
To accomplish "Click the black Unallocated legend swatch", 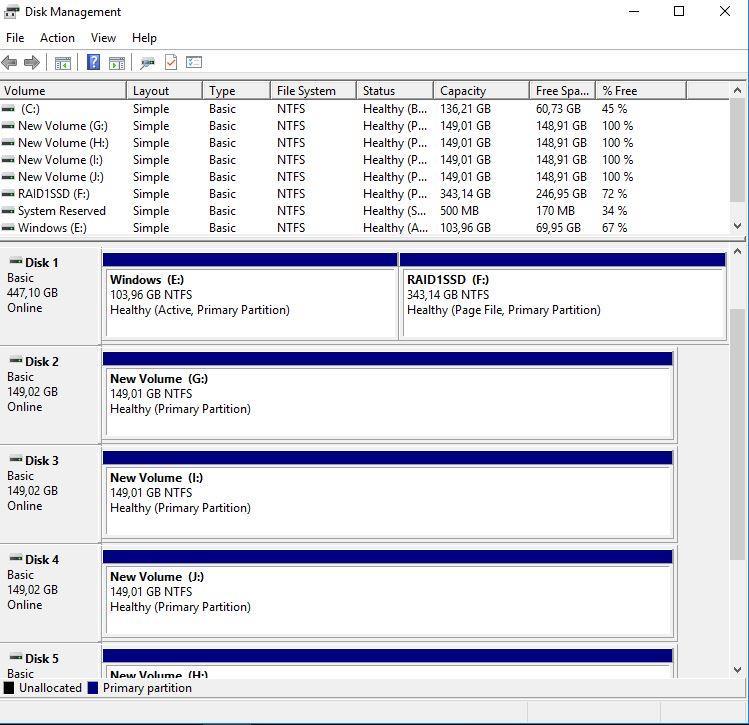I will pos(9,688).
